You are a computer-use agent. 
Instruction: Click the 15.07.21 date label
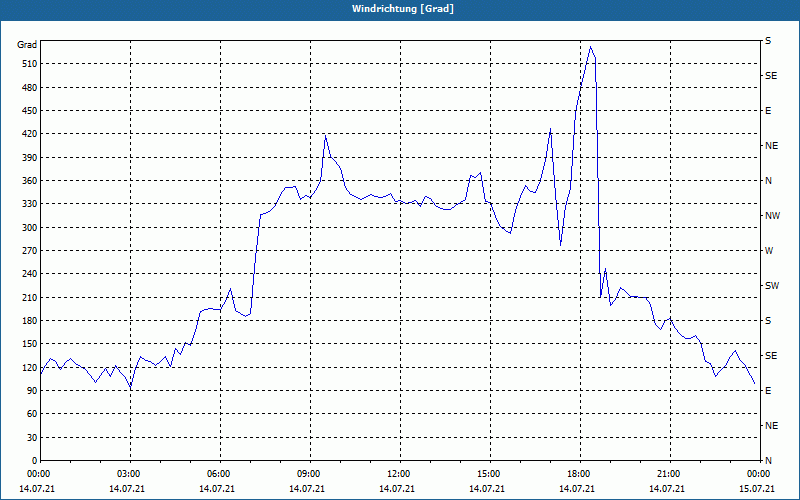(757, 488)
